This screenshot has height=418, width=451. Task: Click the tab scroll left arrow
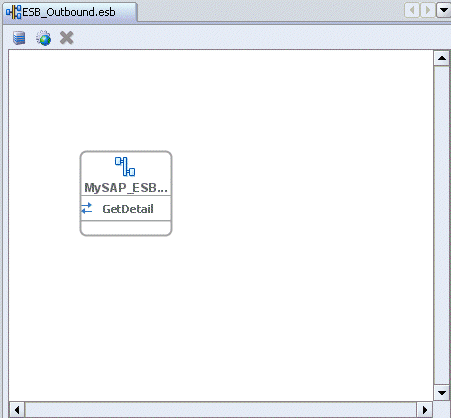[x=412, y=10]
